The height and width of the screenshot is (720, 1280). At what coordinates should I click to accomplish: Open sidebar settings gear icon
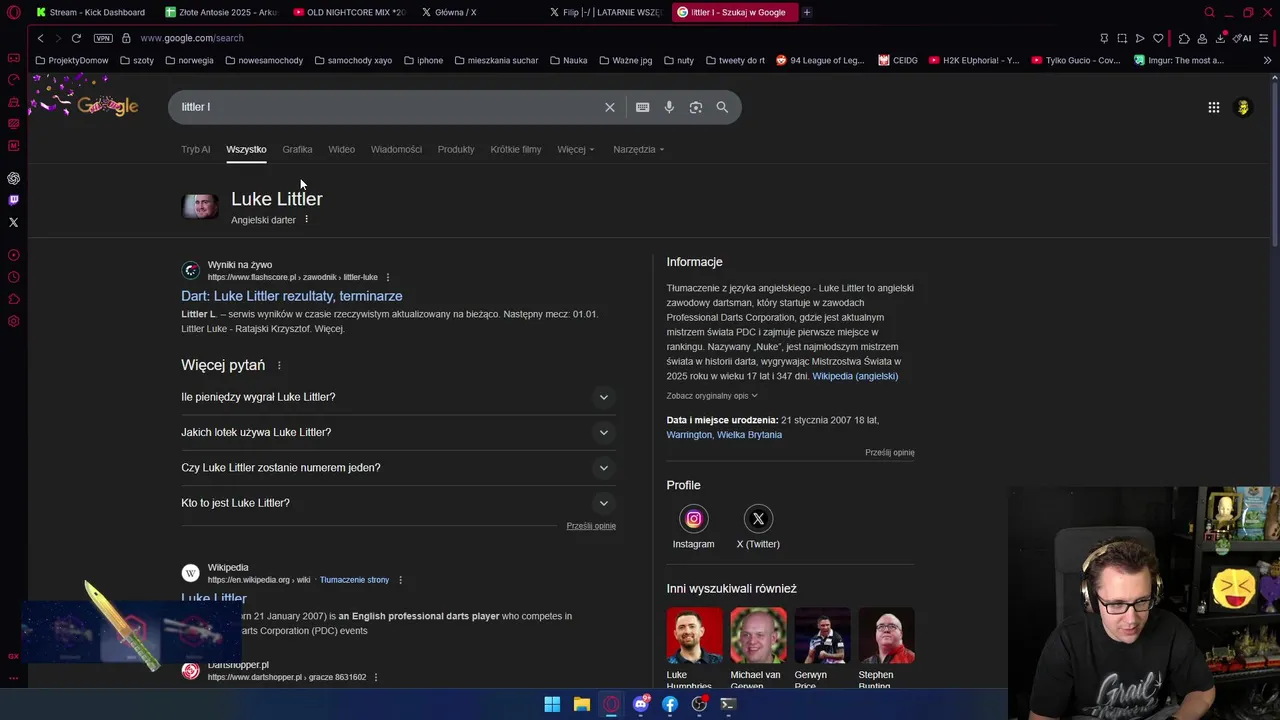point(13,321)
